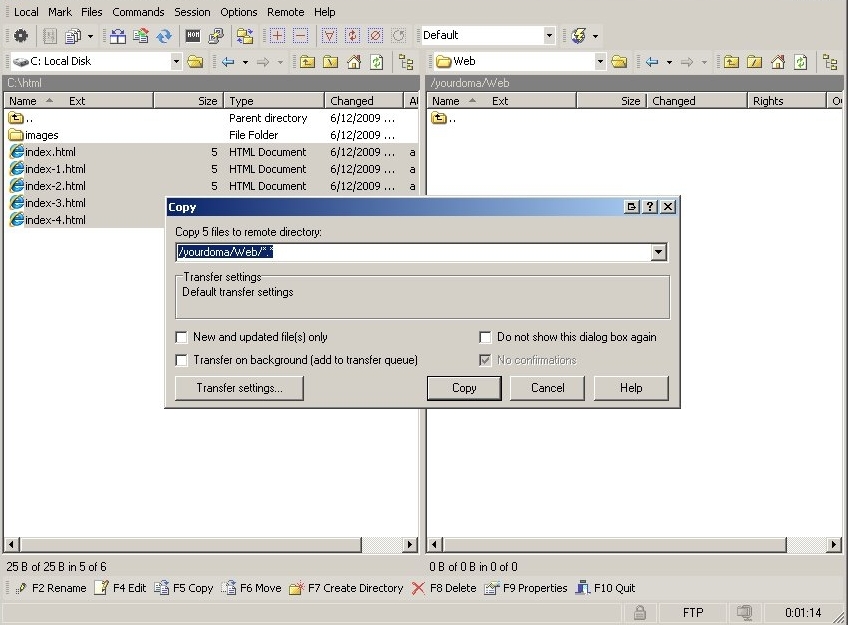Screen dimensions: 848x625
Task: Open the Session menu
Action: tap(192, 12)
